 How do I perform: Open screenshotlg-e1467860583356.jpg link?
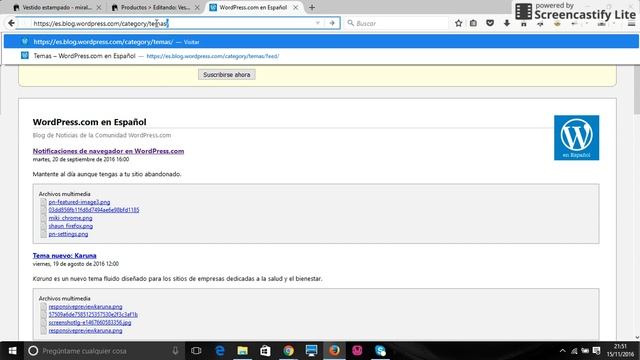click(90, 322)
